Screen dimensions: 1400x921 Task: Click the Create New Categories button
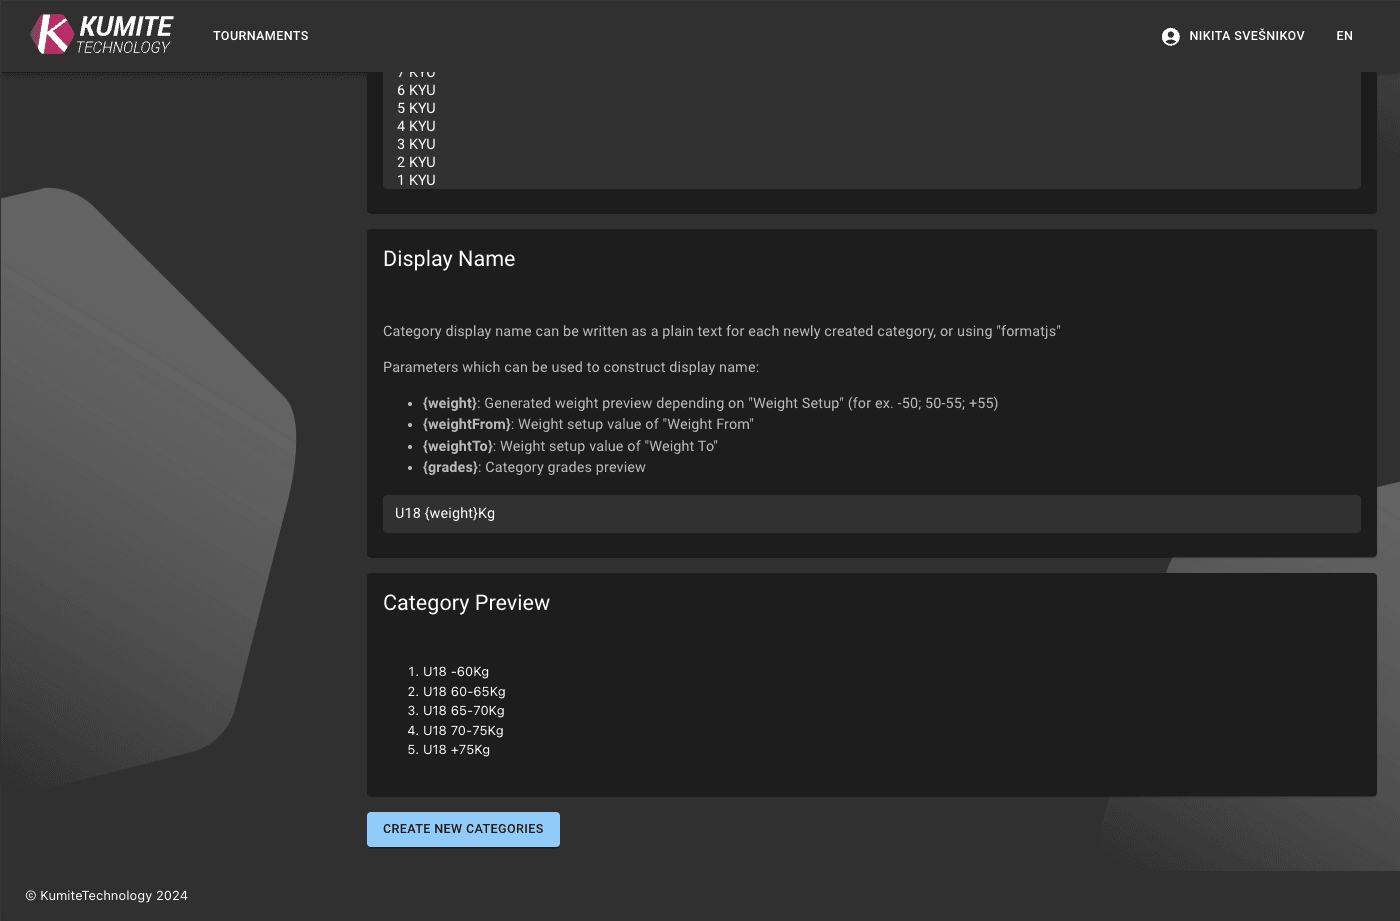click(x=462, y=829)
